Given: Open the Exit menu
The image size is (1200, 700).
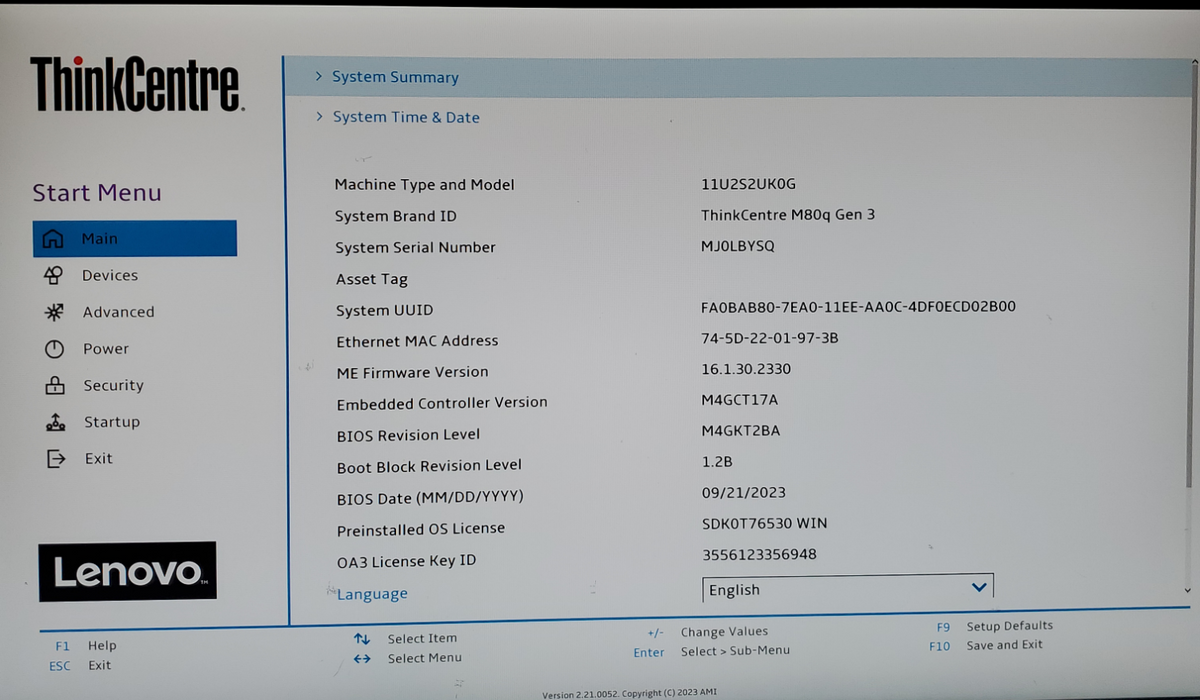Looking at the screenshot, I should coord(99,459).
